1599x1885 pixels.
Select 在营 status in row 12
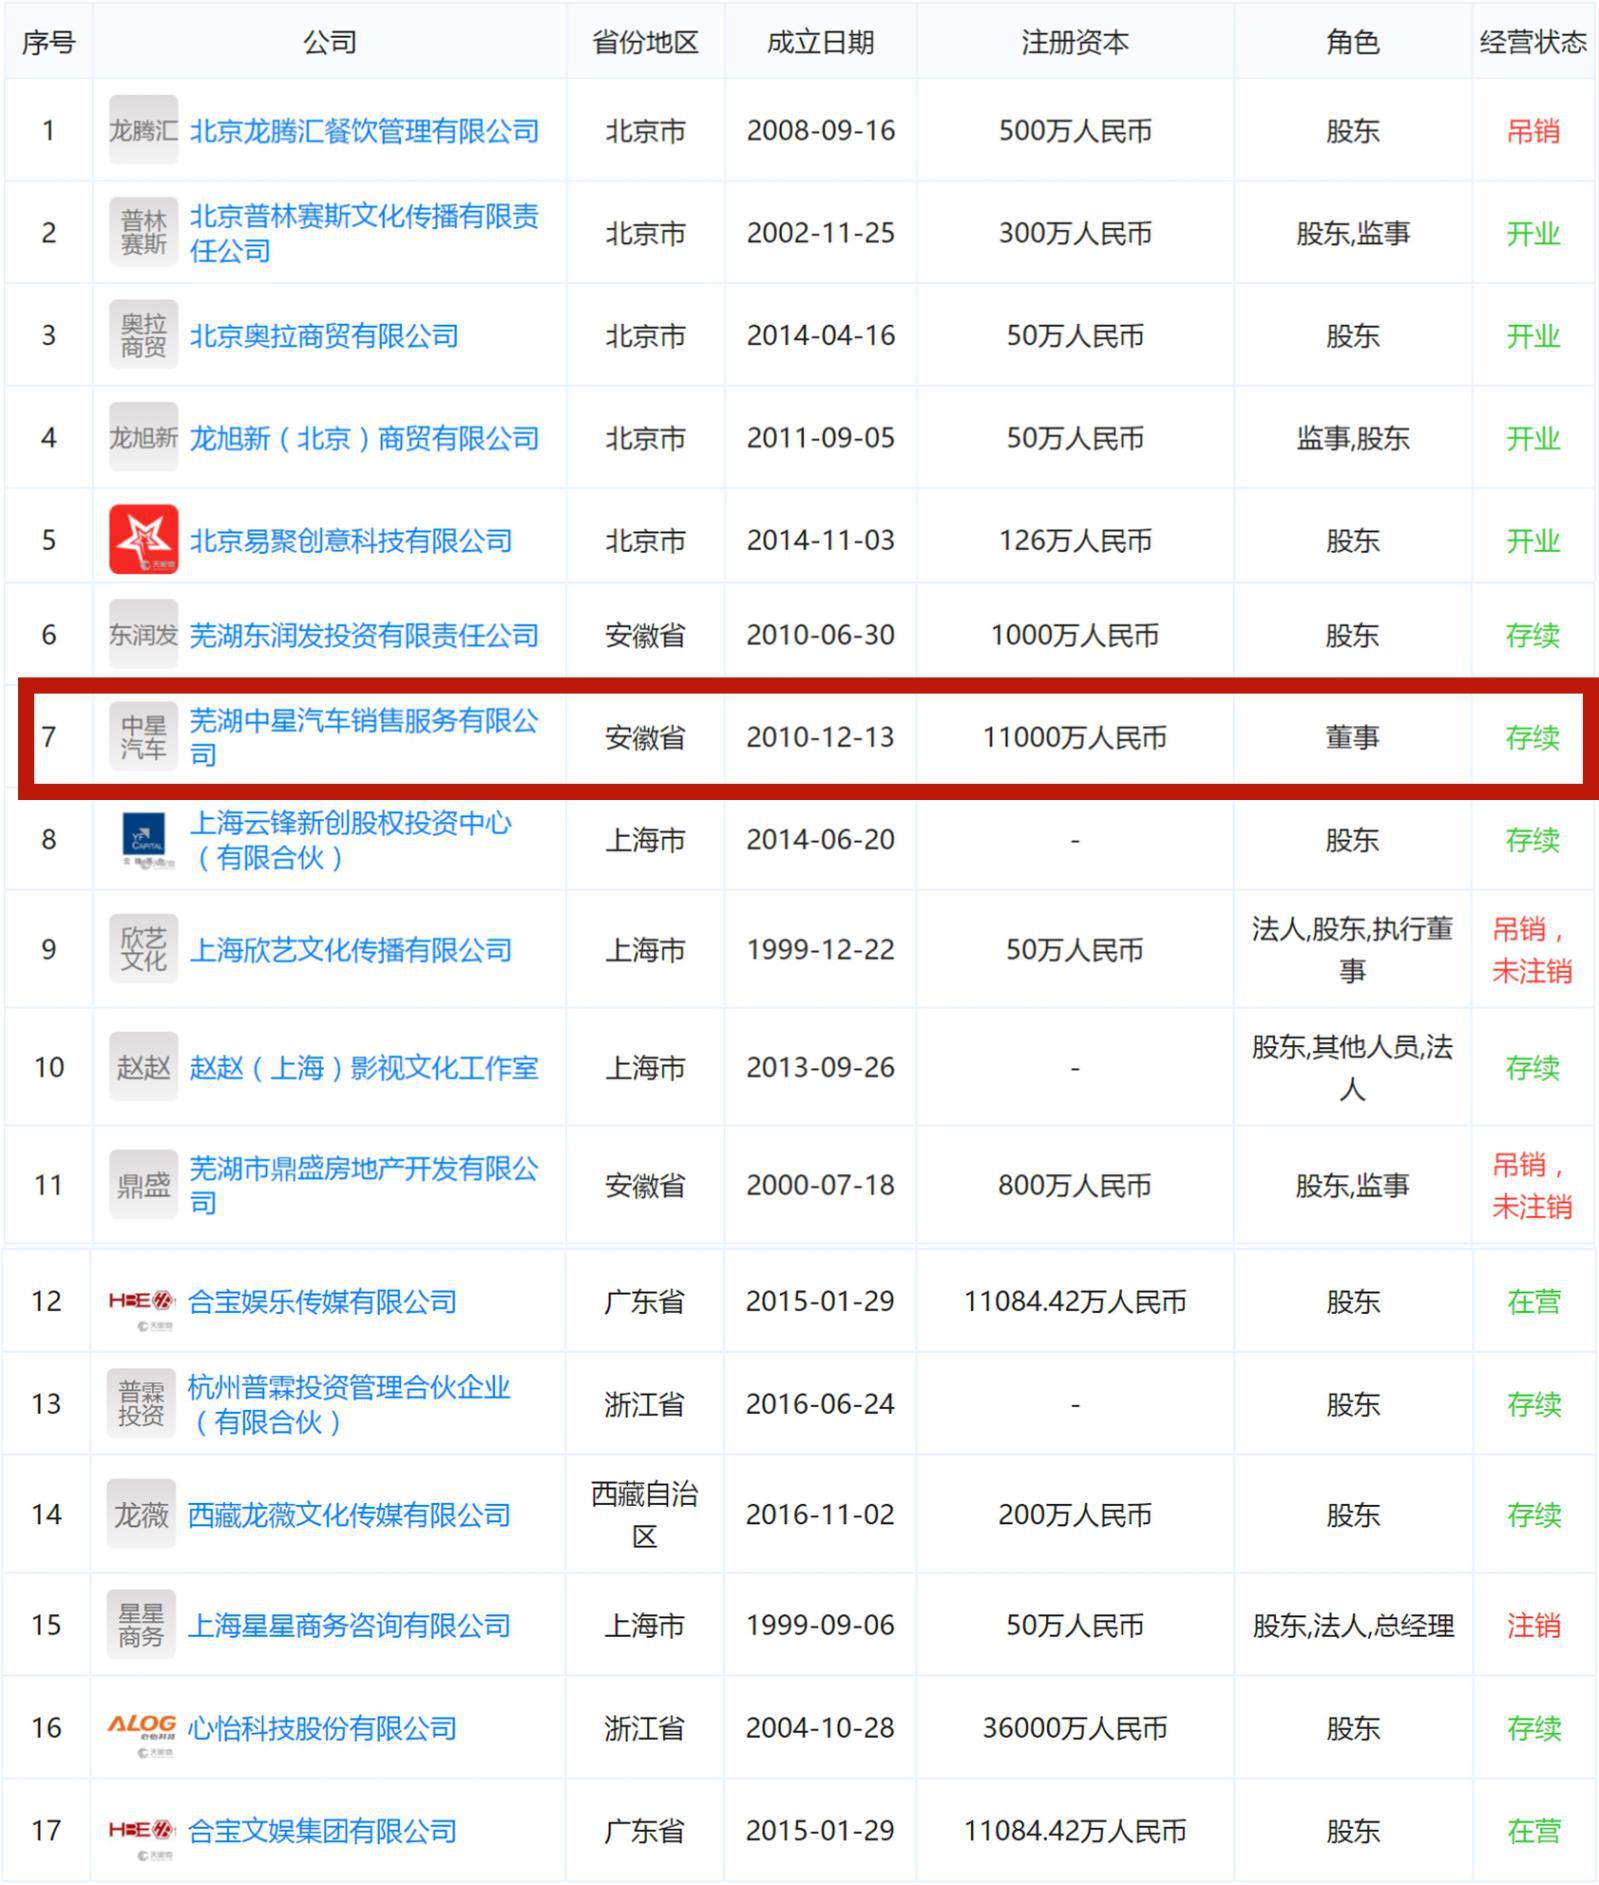pos(1533,1302)
